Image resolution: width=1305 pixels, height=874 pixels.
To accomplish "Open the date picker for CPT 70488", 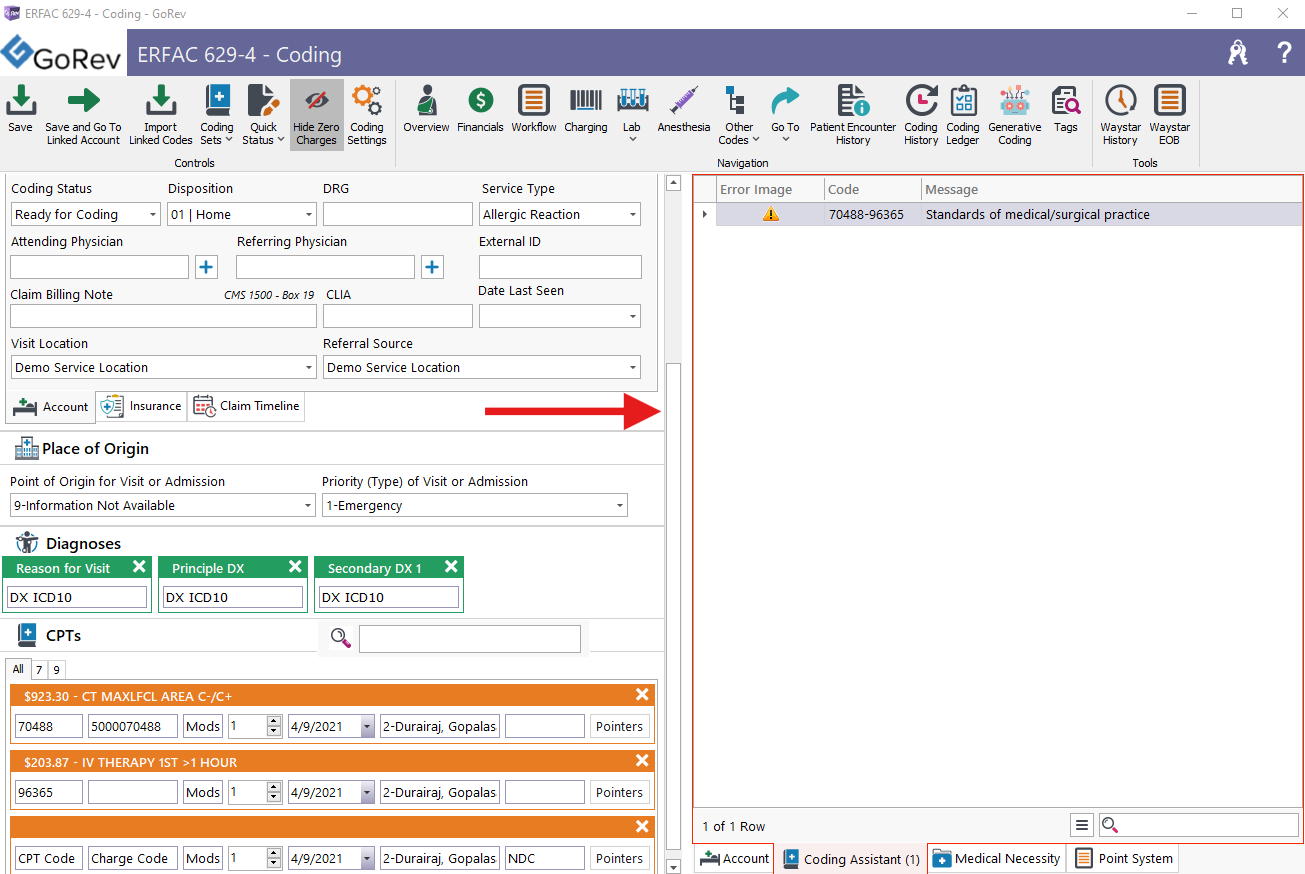I will (367, 726).
